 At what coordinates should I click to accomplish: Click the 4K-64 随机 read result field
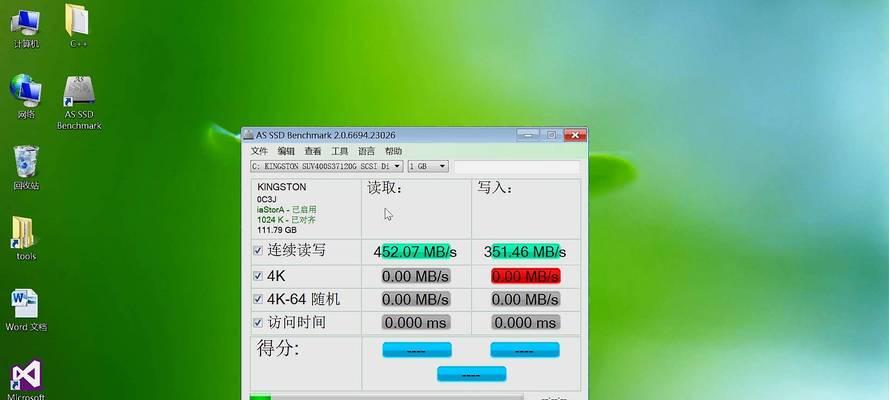(416, 299)
